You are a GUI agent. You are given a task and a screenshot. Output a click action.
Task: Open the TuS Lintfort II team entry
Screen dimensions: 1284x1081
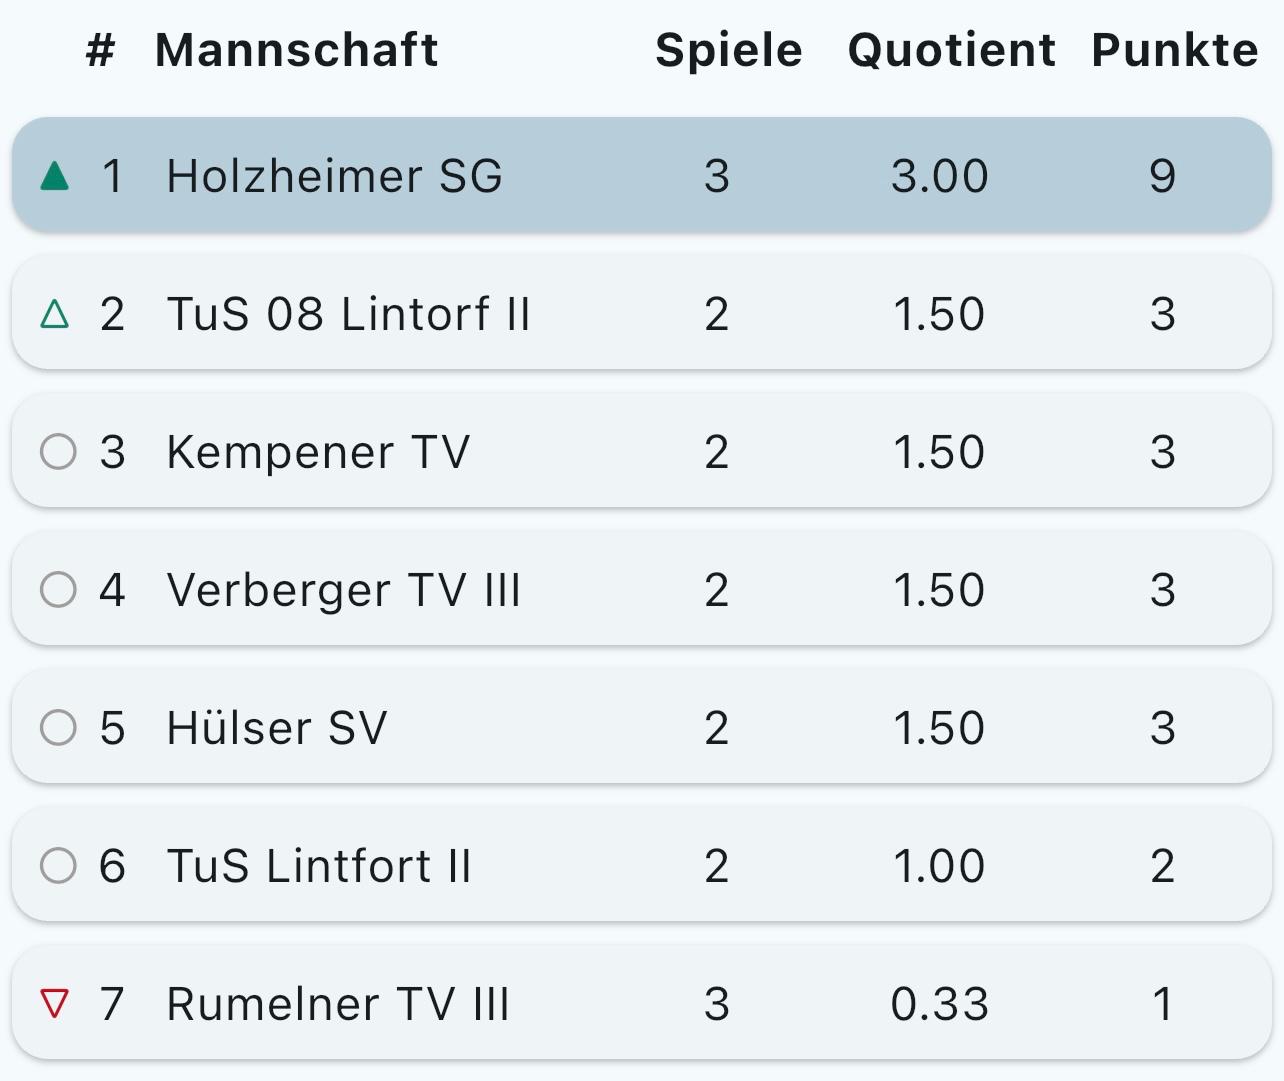click(x=319, y=866)
